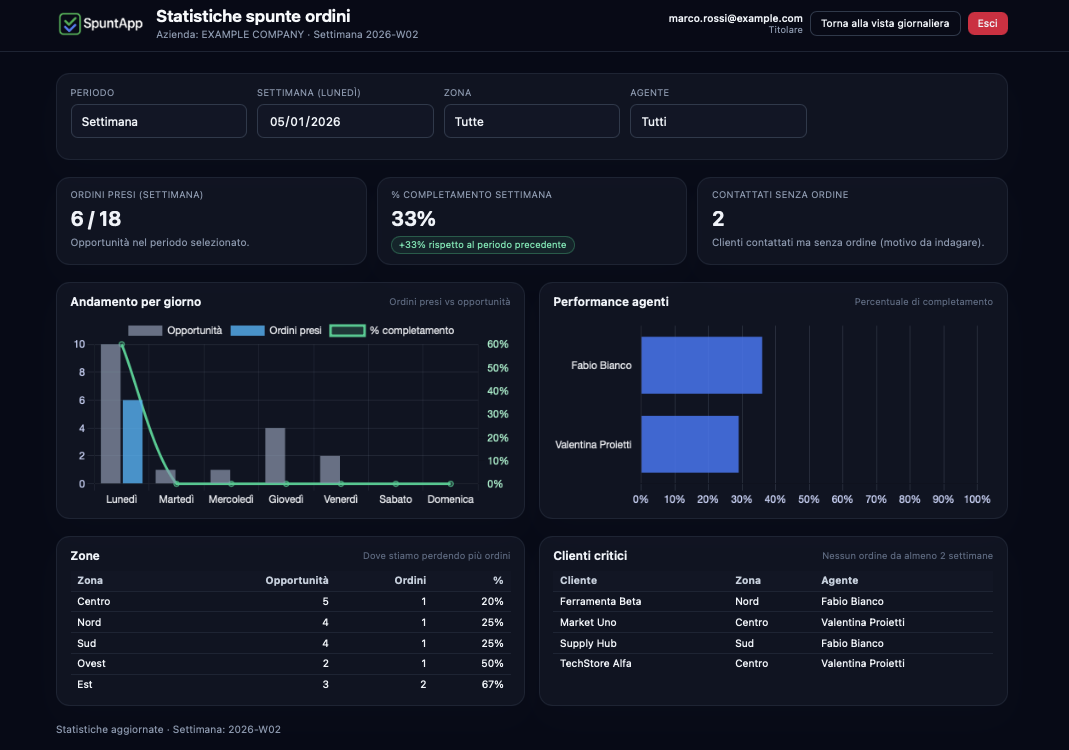
Task: Click Venerdì Opportunità bar in chart
Action: click(x=330, y=470)
